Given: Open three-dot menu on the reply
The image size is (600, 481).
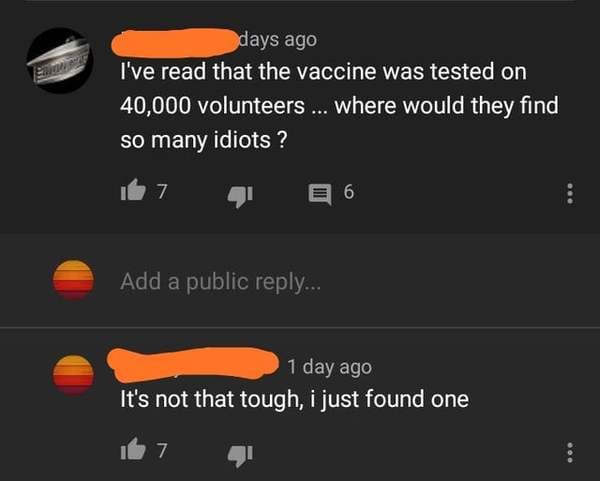Looking at the screenshot, I should (570, 453).
